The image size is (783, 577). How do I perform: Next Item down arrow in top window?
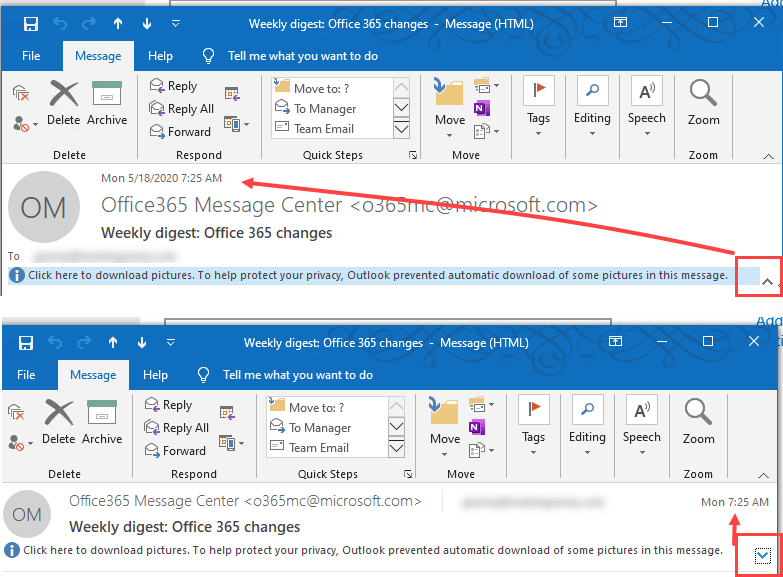(x=147, y=23)
